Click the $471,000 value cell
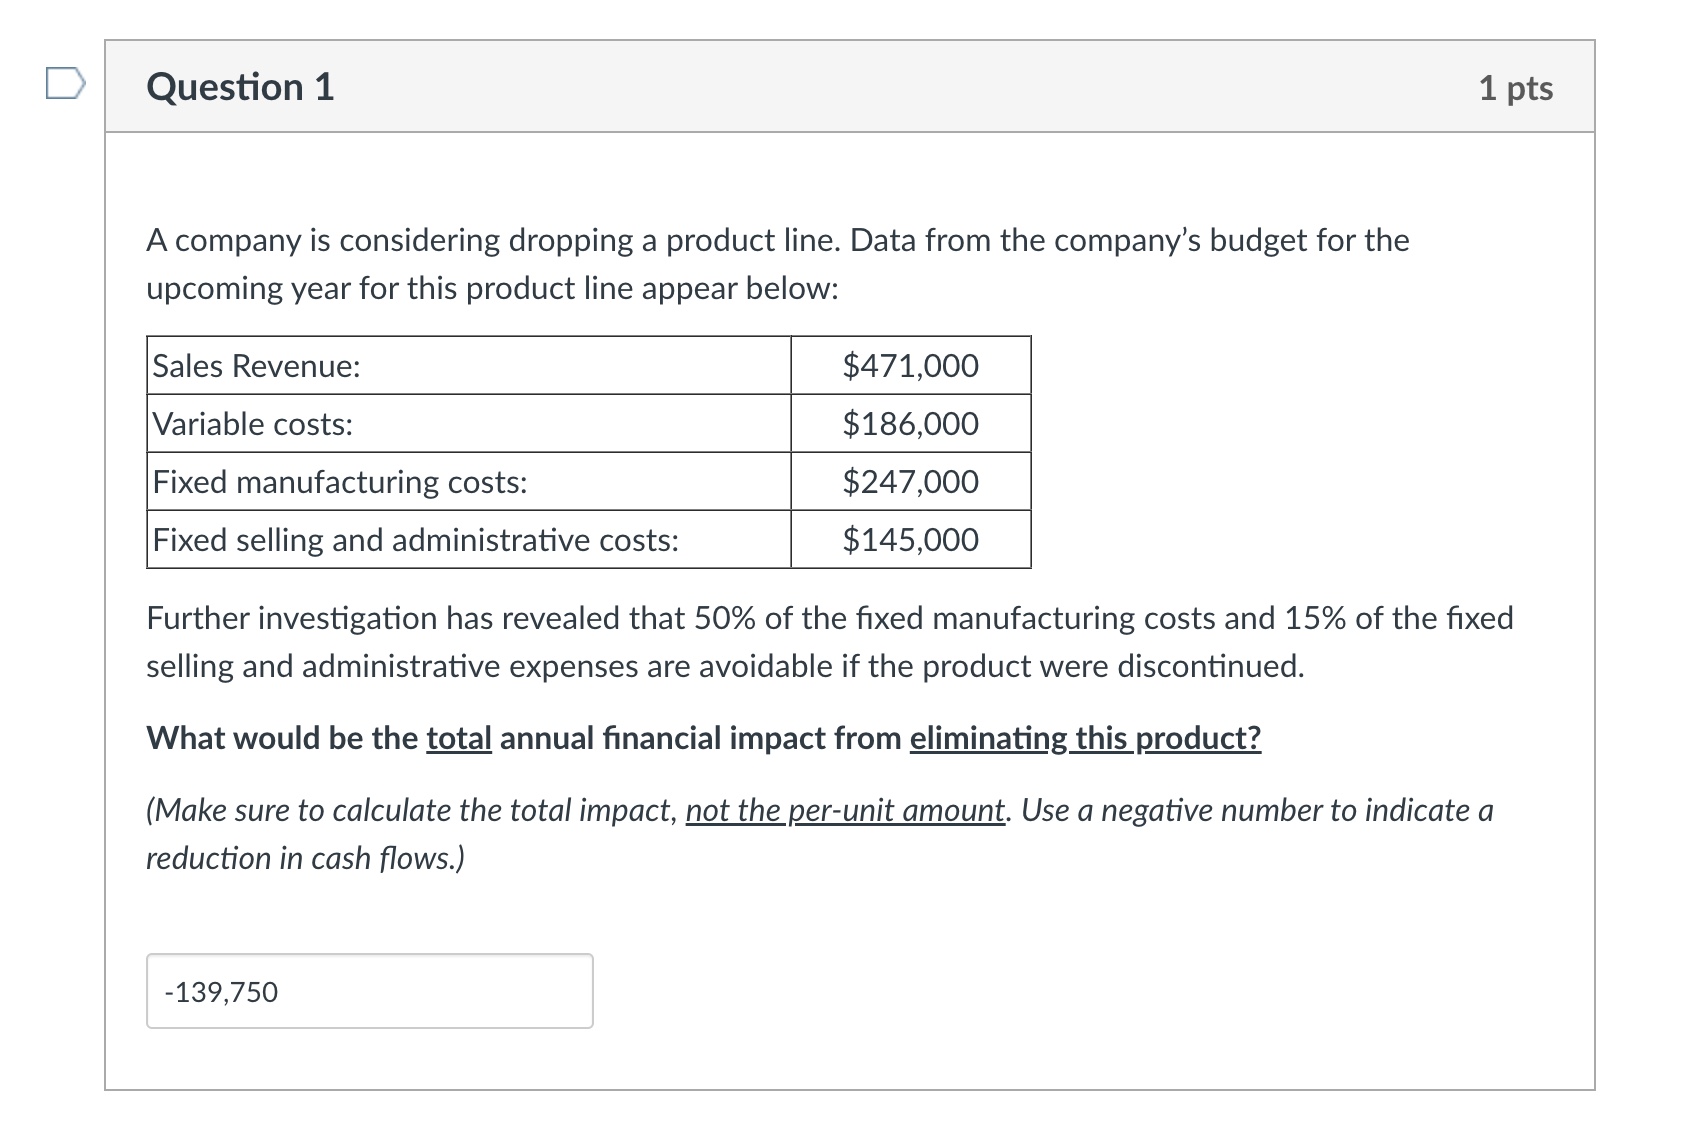 910,366
